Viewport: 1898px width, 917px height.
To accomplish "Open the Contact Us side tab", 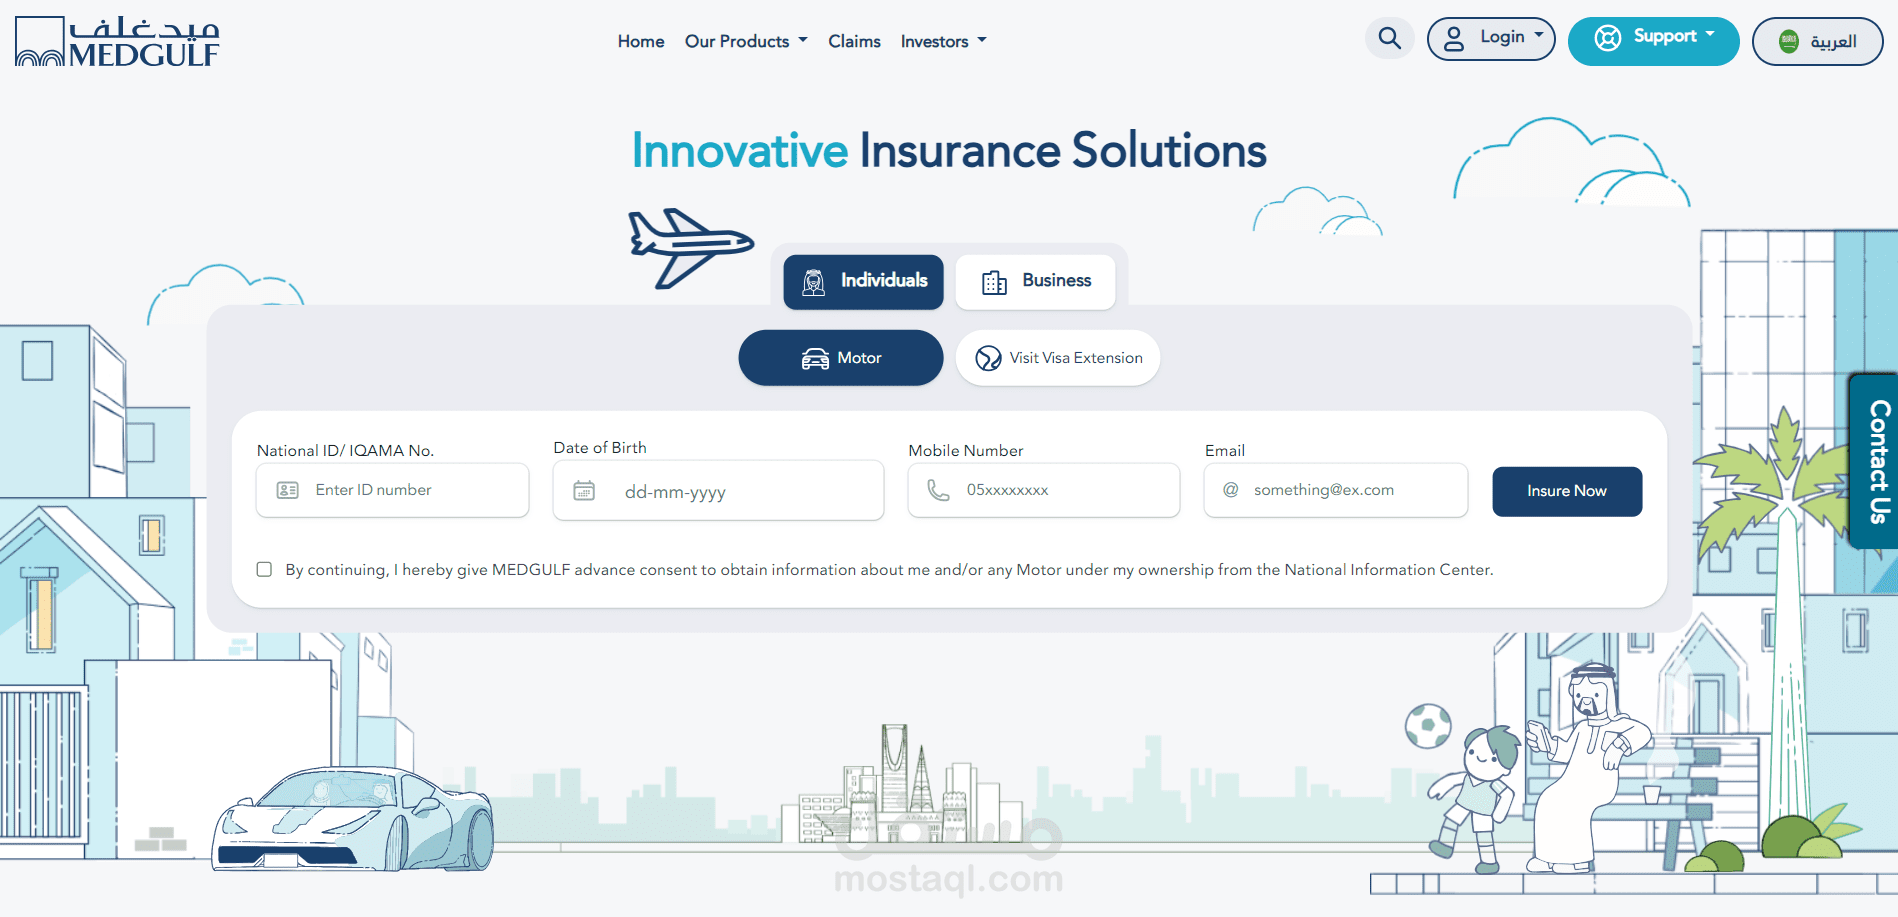I will coord(1874,461).
